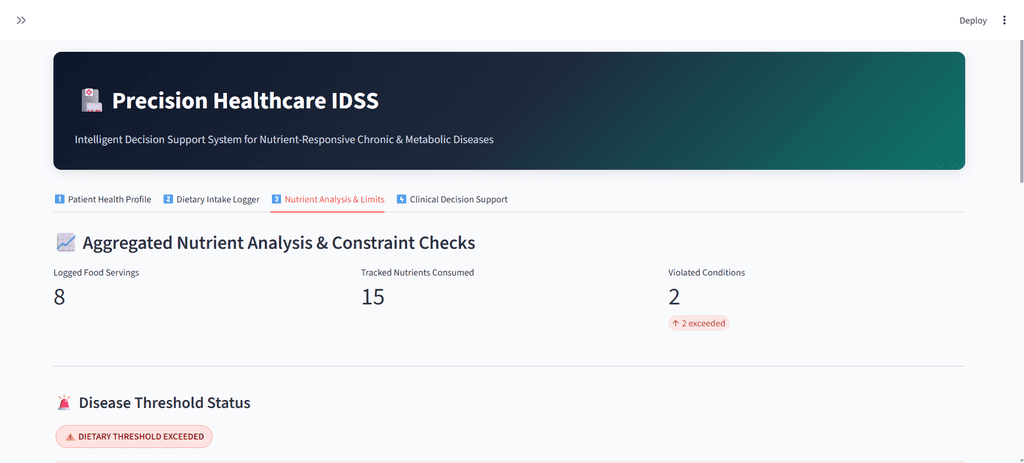Select the Nutrient Analysis & Limits tab
Viewport: 1024px width, 463px height.
tap(328, 199)
